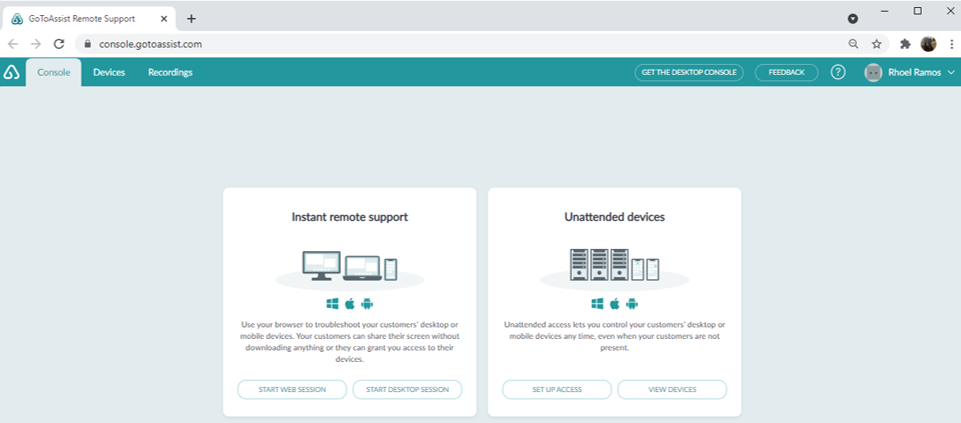Screen dimensions: 961x423
Task: Click Get the Desktop Console button
Action: pyautogui.click(x=689, y=72)
